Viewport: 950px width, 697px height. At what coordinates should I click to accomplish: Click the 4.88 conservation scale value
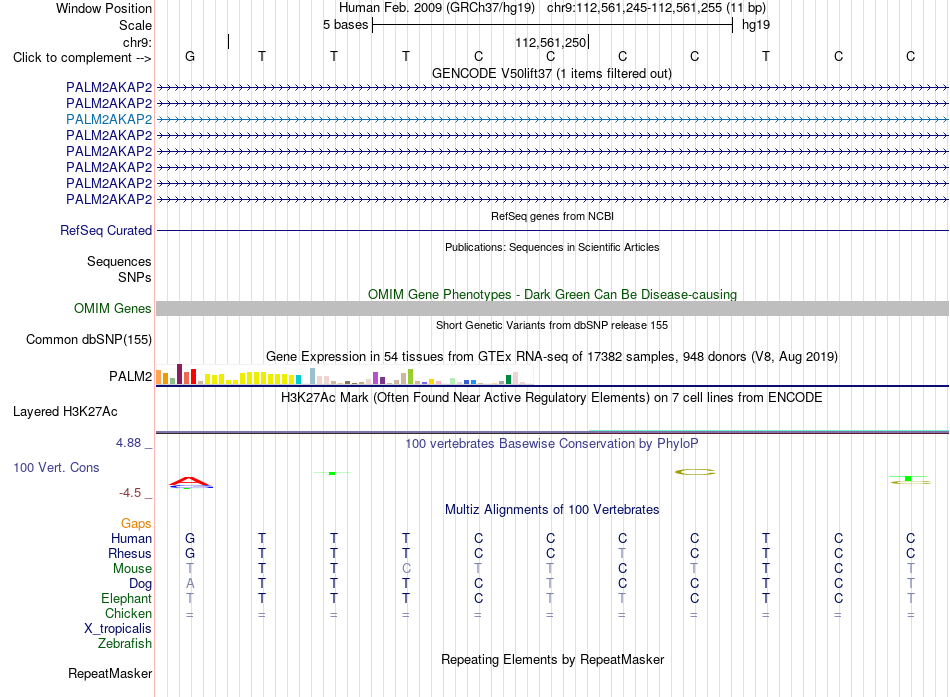point(128,443)
